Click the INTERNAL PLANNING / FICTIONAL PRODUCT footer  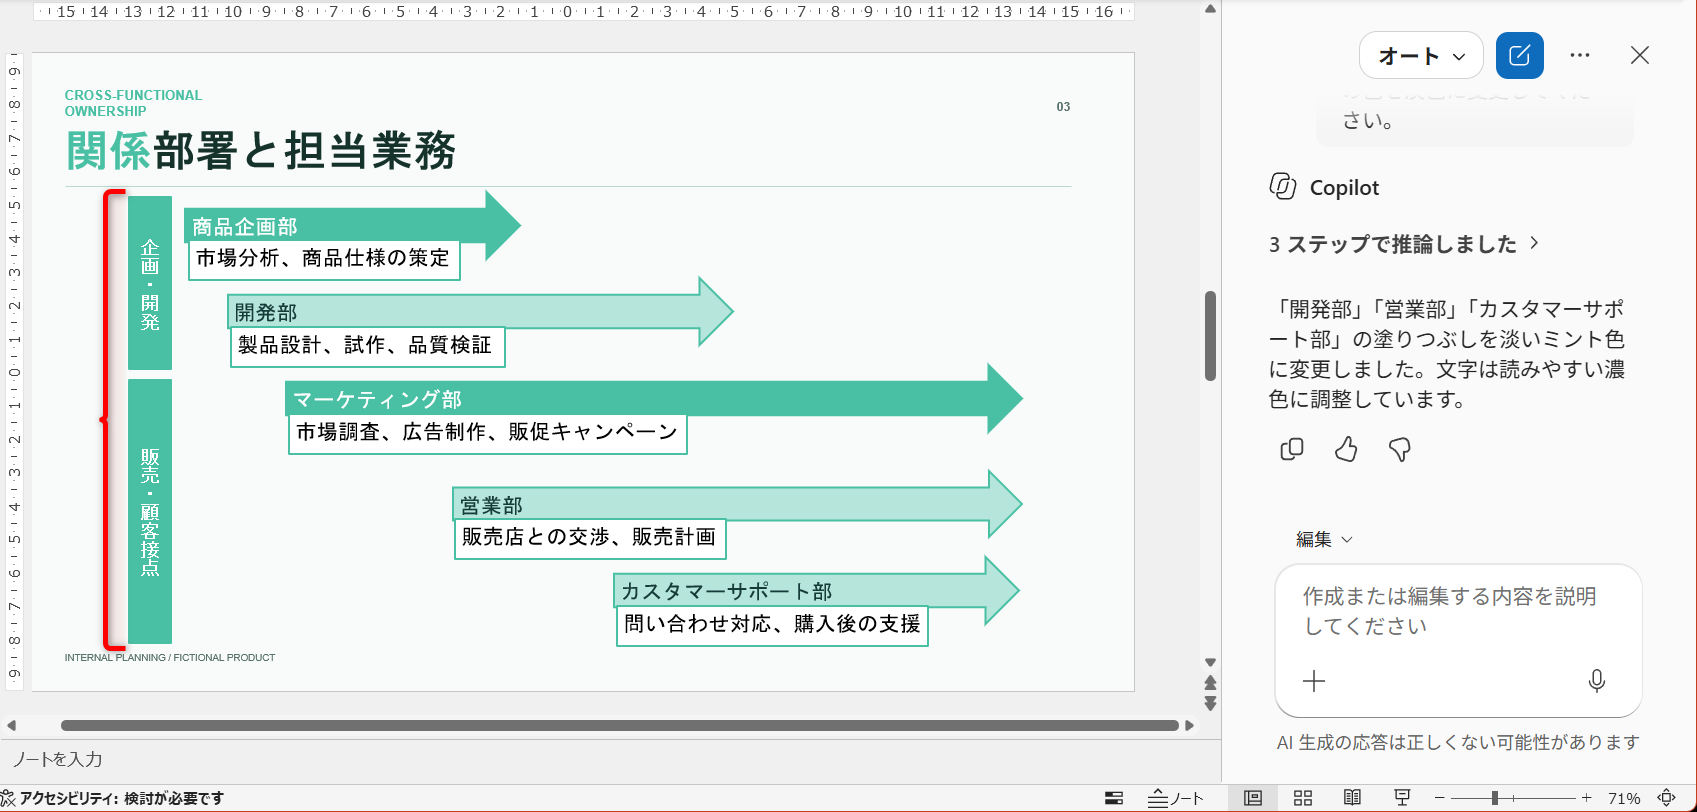tap(170, 658)
